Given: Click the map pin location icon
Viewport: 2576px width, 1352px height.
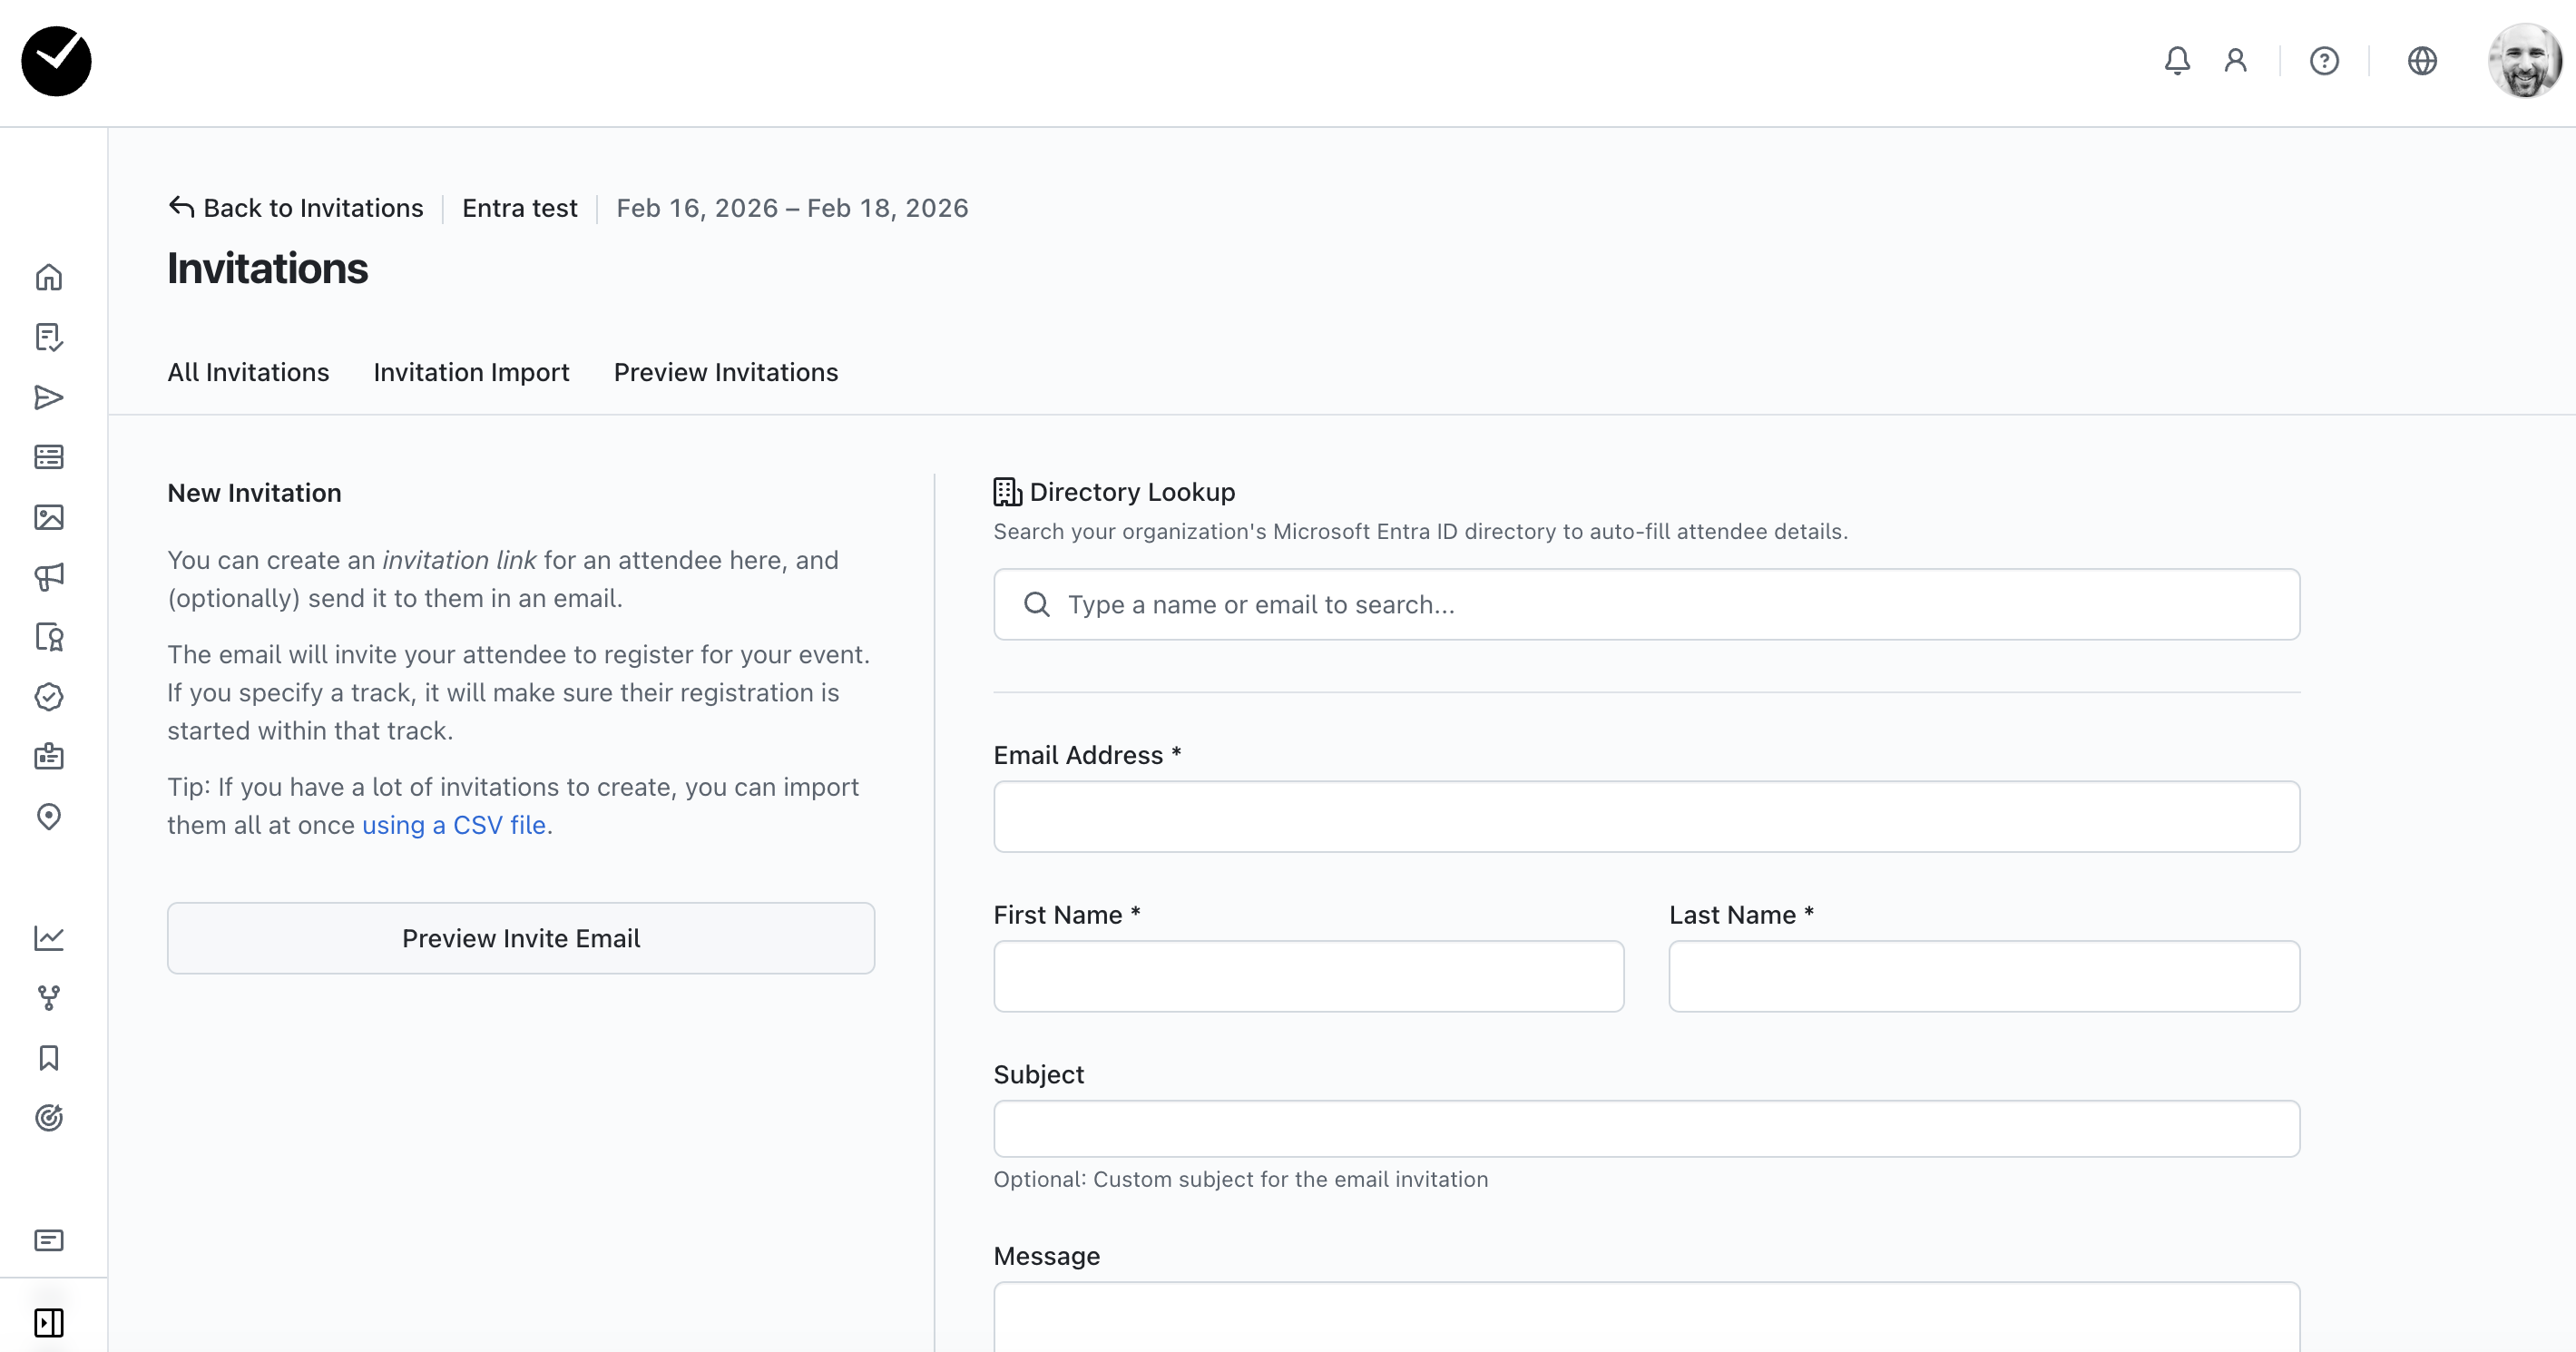Looking at the screenshot, I should (48, 817).
